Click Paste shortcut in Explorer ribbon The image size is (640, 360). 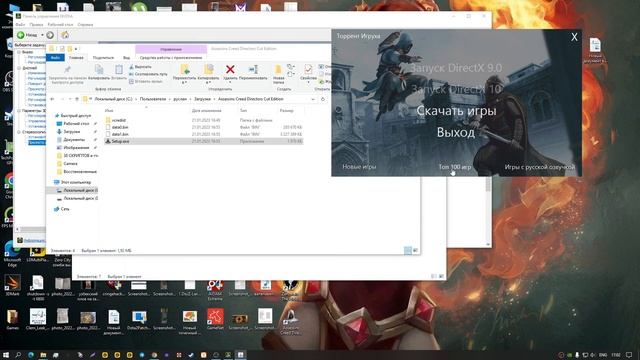pos(146,81)
